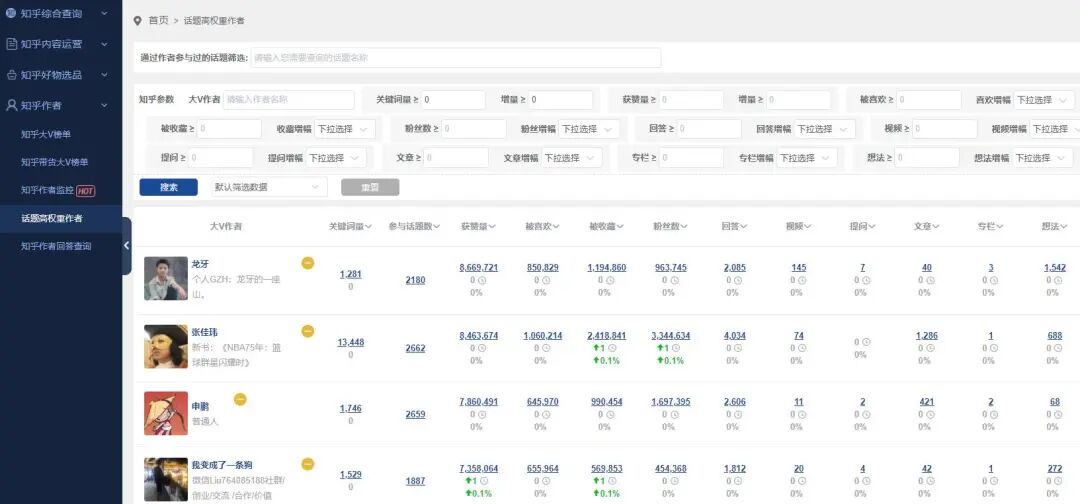Image resolution: width=1080 pixels, height=504 pixels.
Task: Click the clock icon under 我变成了一条狗's 7,358,064
Action: coord(484,481)
